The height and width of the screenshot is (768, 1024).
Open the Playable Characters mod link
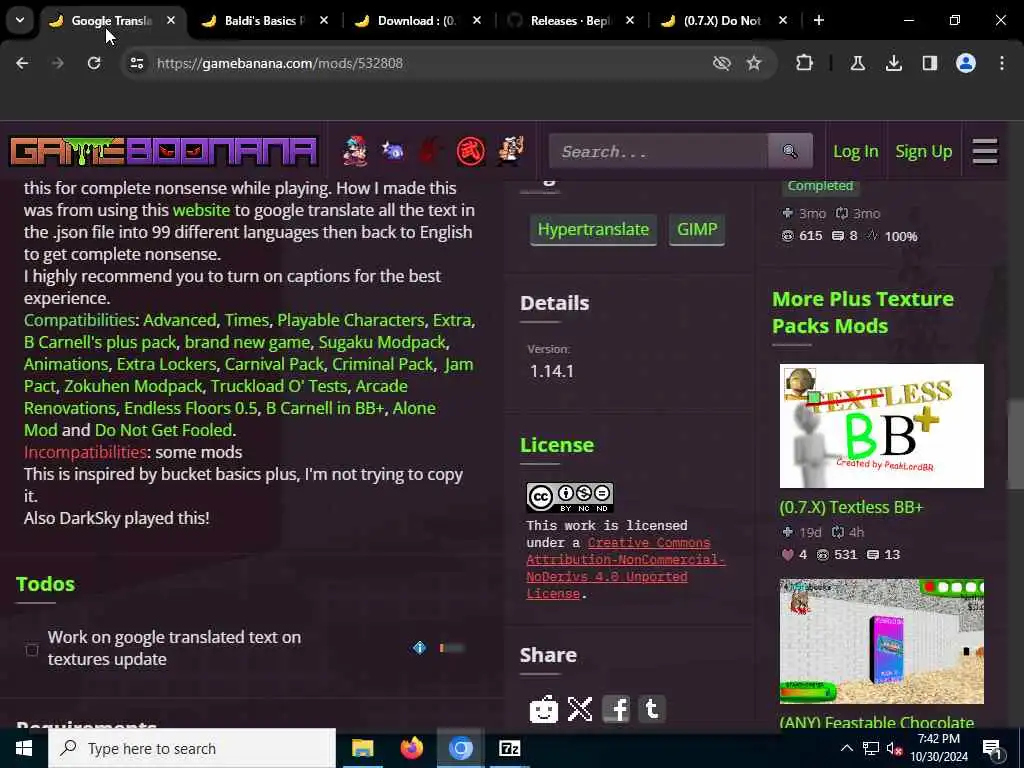click(351, 320)
